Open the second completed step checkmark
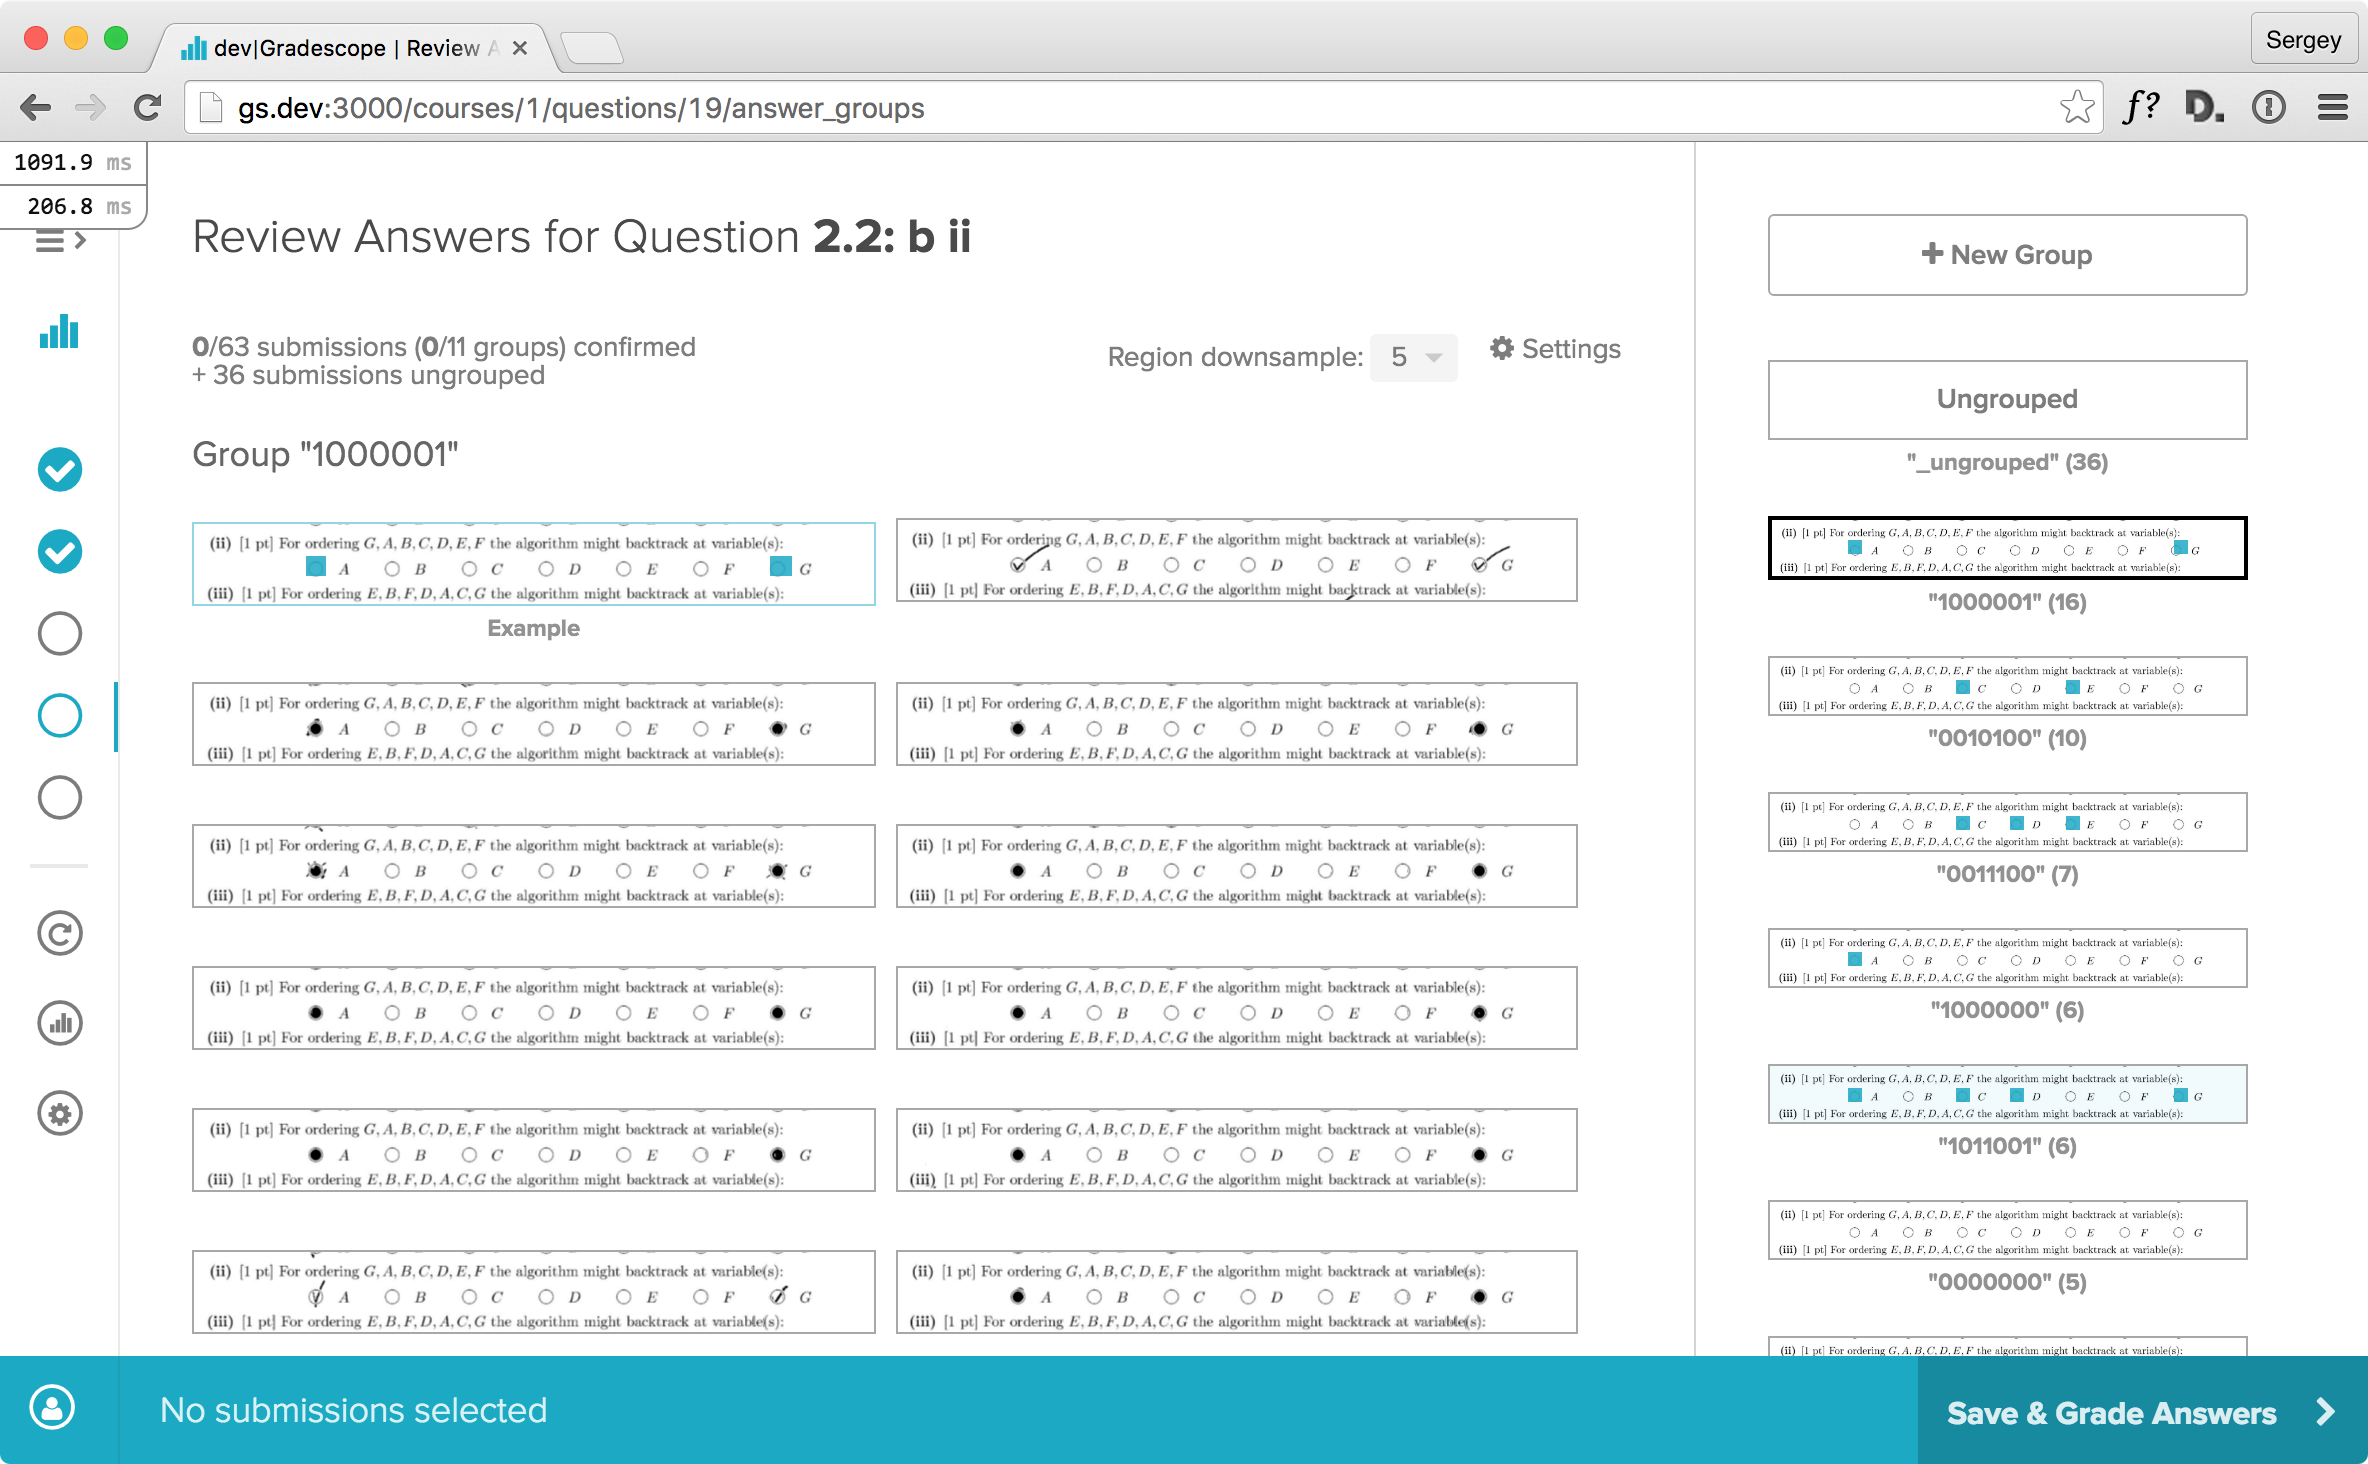Viewport: 2368px width, 1464px height. point(60,551)
